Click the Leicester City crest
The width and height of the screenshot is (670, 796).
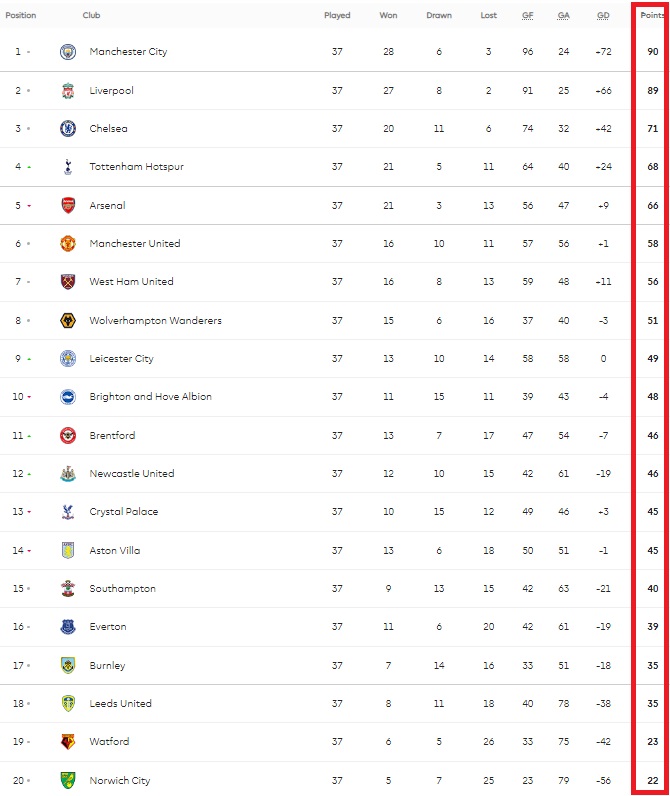click(68, 359)
